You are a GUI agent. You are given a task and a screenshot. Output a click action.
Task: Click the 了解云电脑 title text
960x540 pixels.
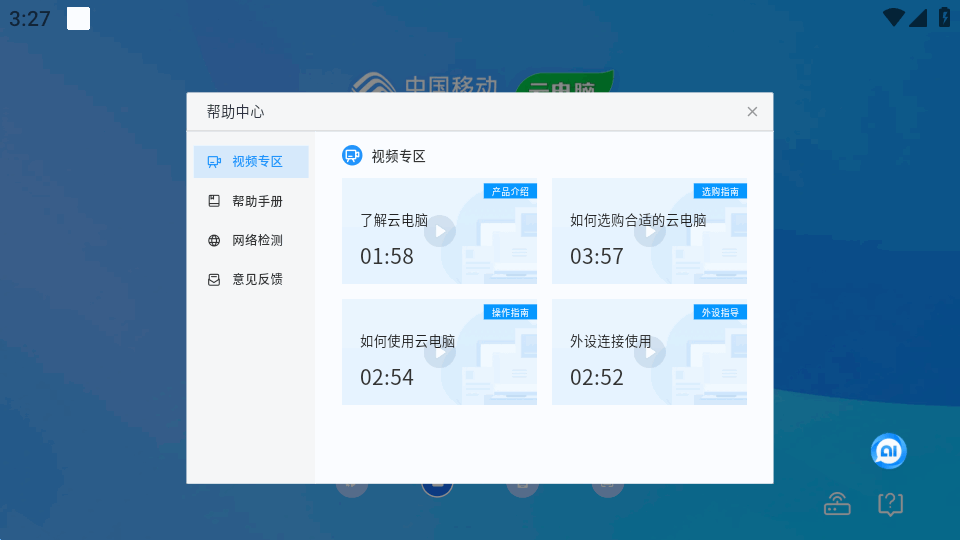tap(394, 220)
